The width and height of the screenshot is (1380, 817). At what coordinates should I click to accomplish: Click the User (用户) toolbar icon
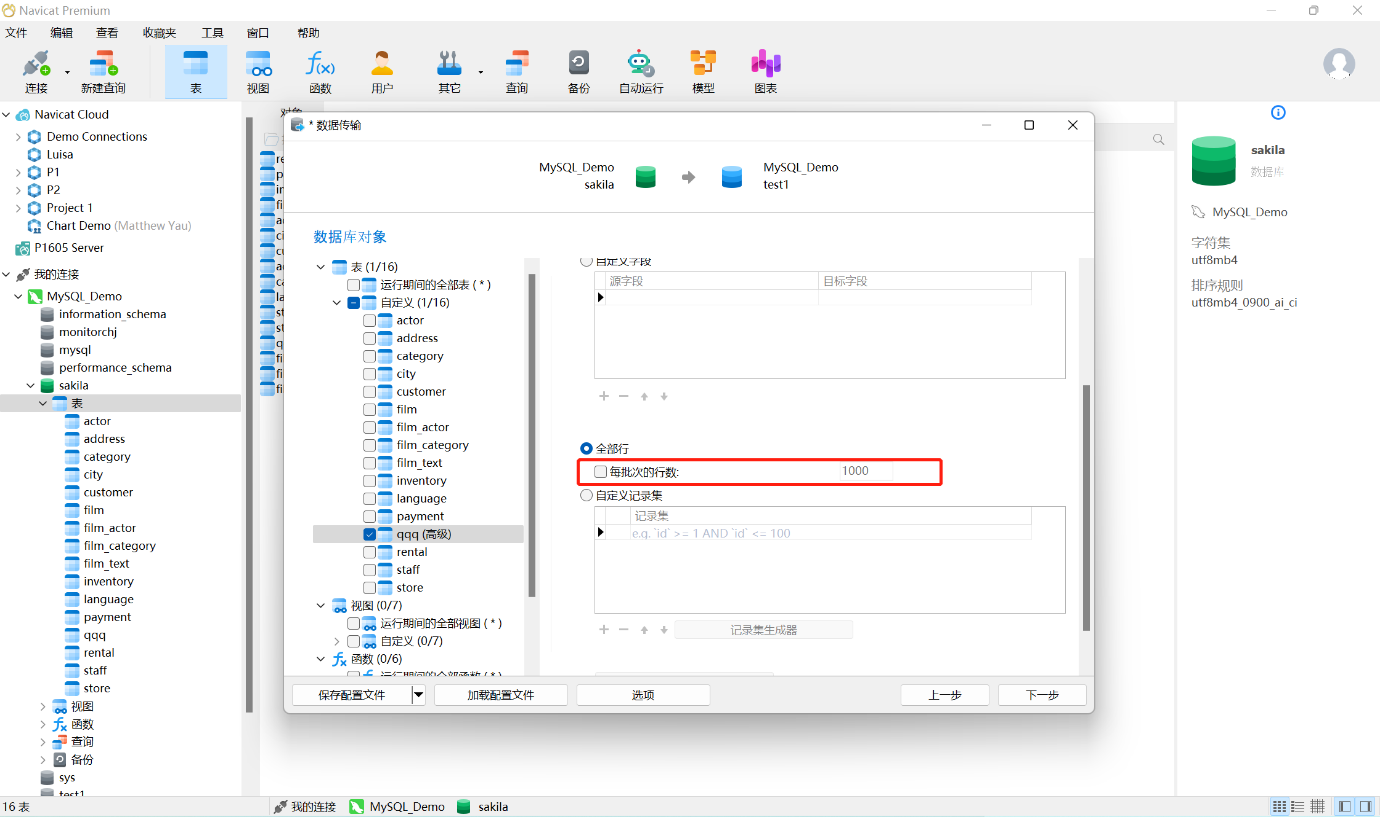coord(382,72)
